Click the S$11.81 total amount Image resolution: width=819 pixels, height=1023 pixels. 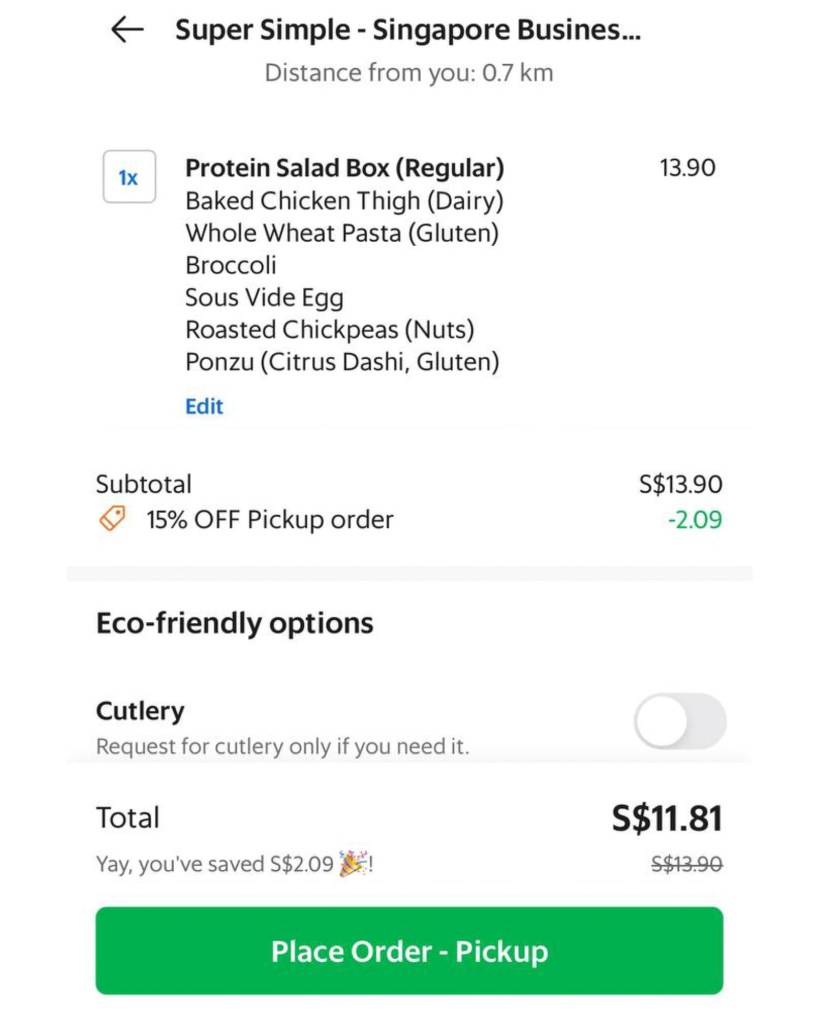(x=667, y=819)
